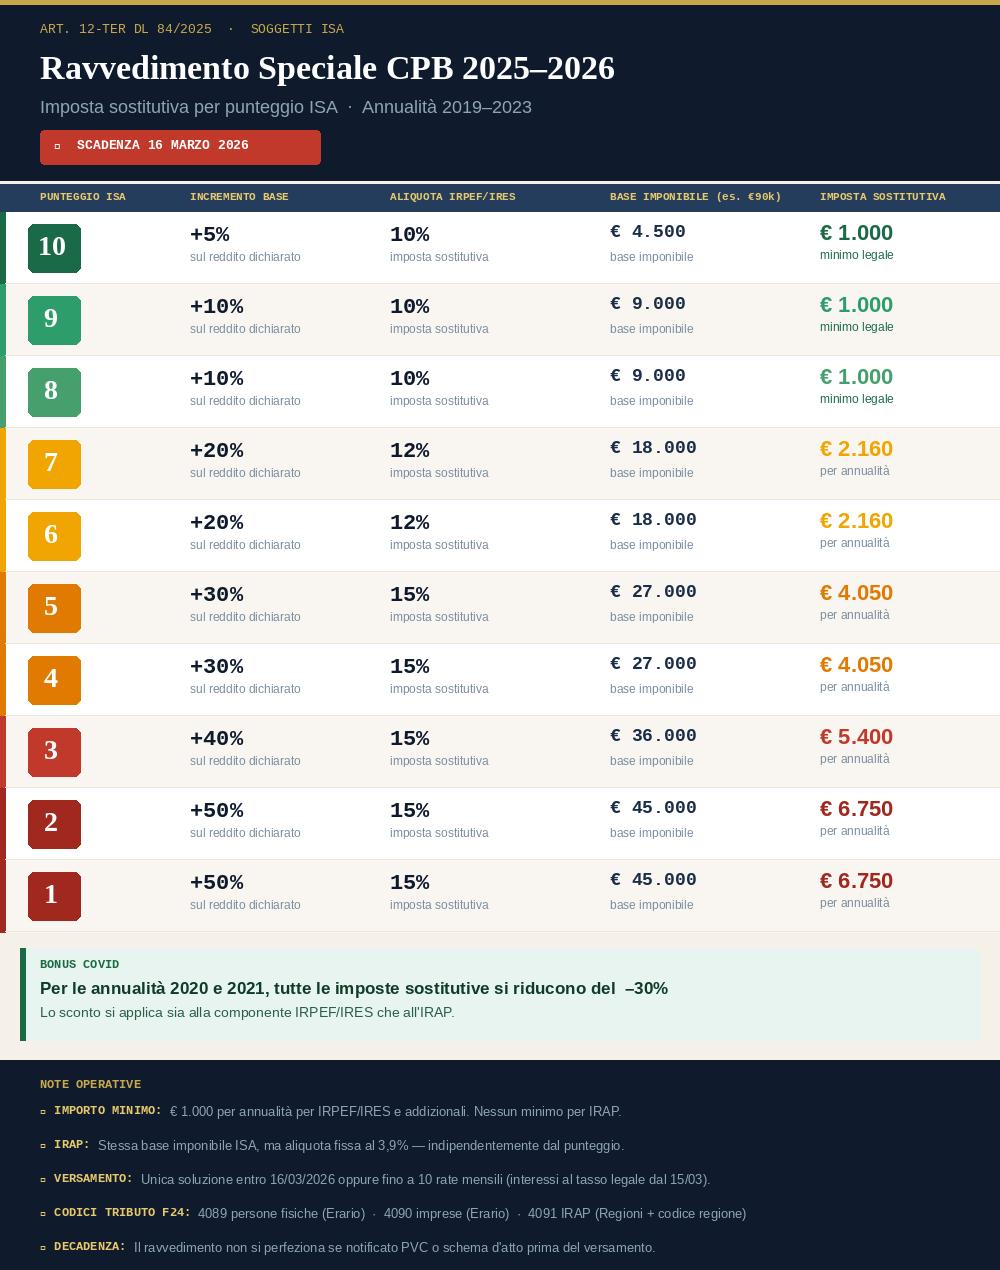The image size is (1000, 1270).
Task: Click the Punteggio ISA column header
Action: (x=83, y=197)
